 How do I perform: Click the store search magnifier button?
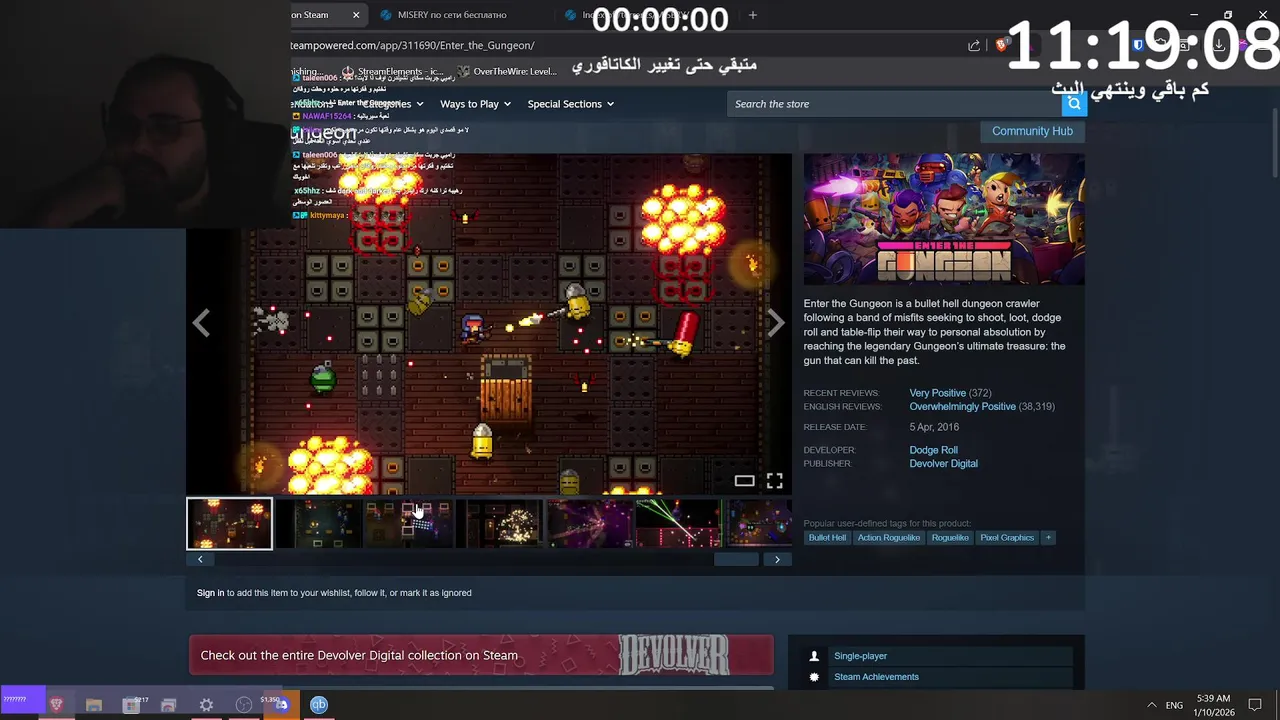[1074, 104]
